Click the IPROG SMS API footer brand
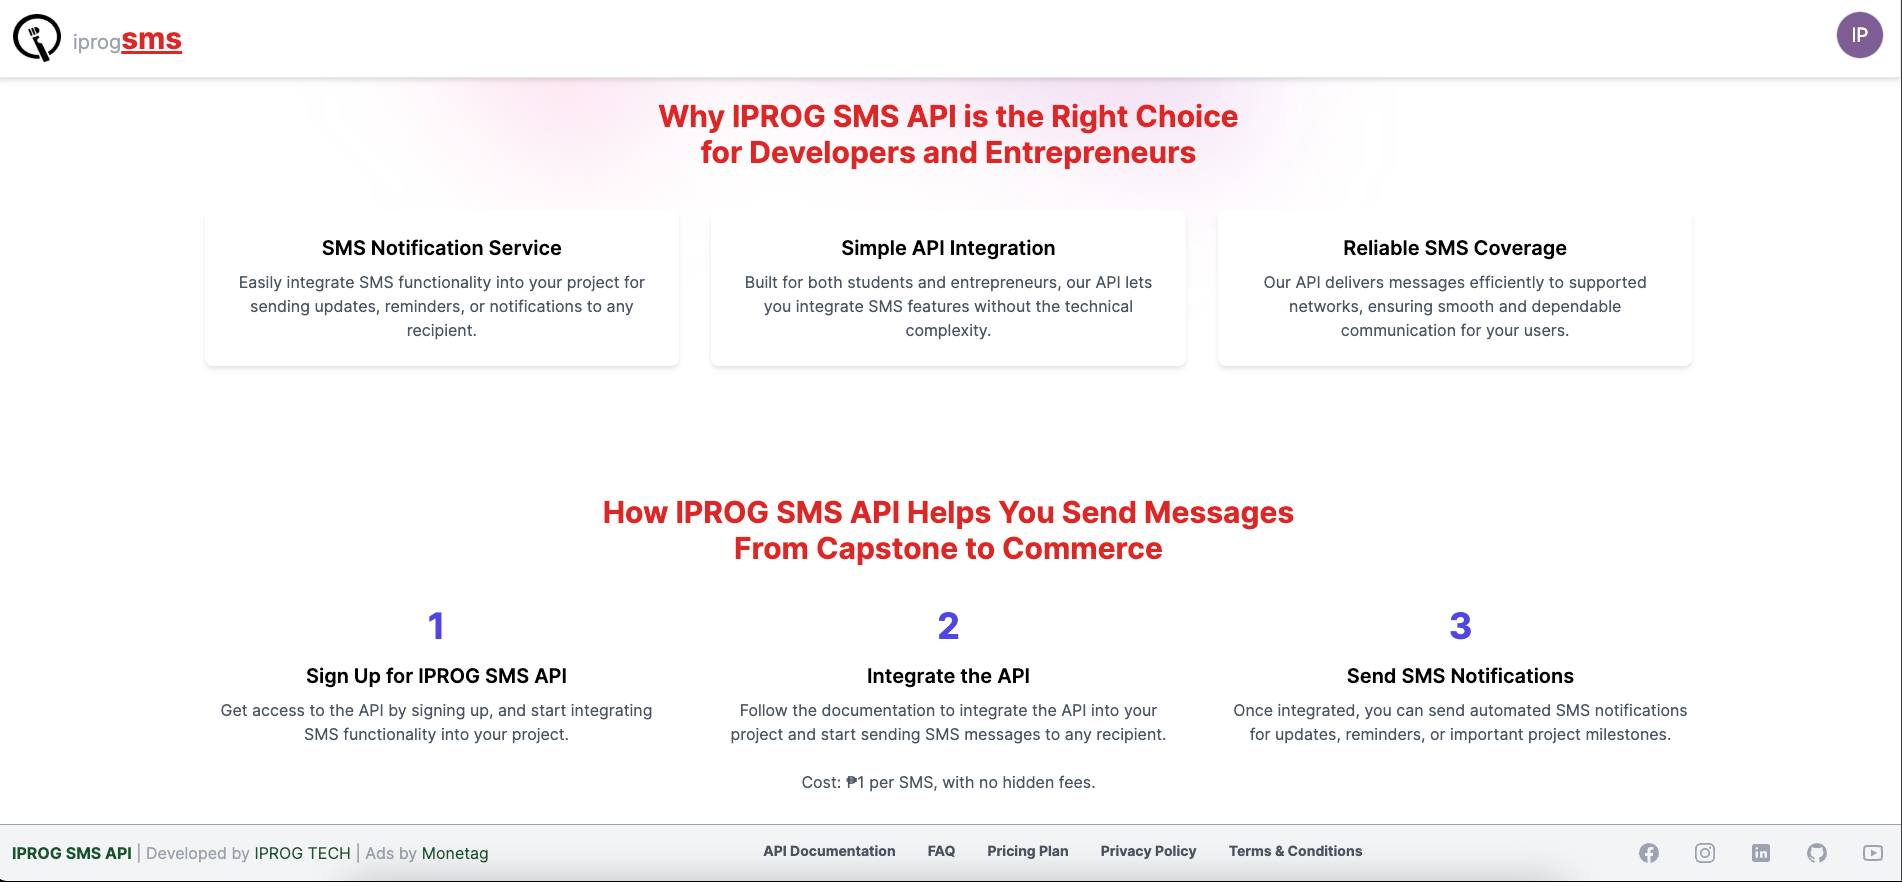Viewport: 1902px width, 882px height. coord(72,853)
